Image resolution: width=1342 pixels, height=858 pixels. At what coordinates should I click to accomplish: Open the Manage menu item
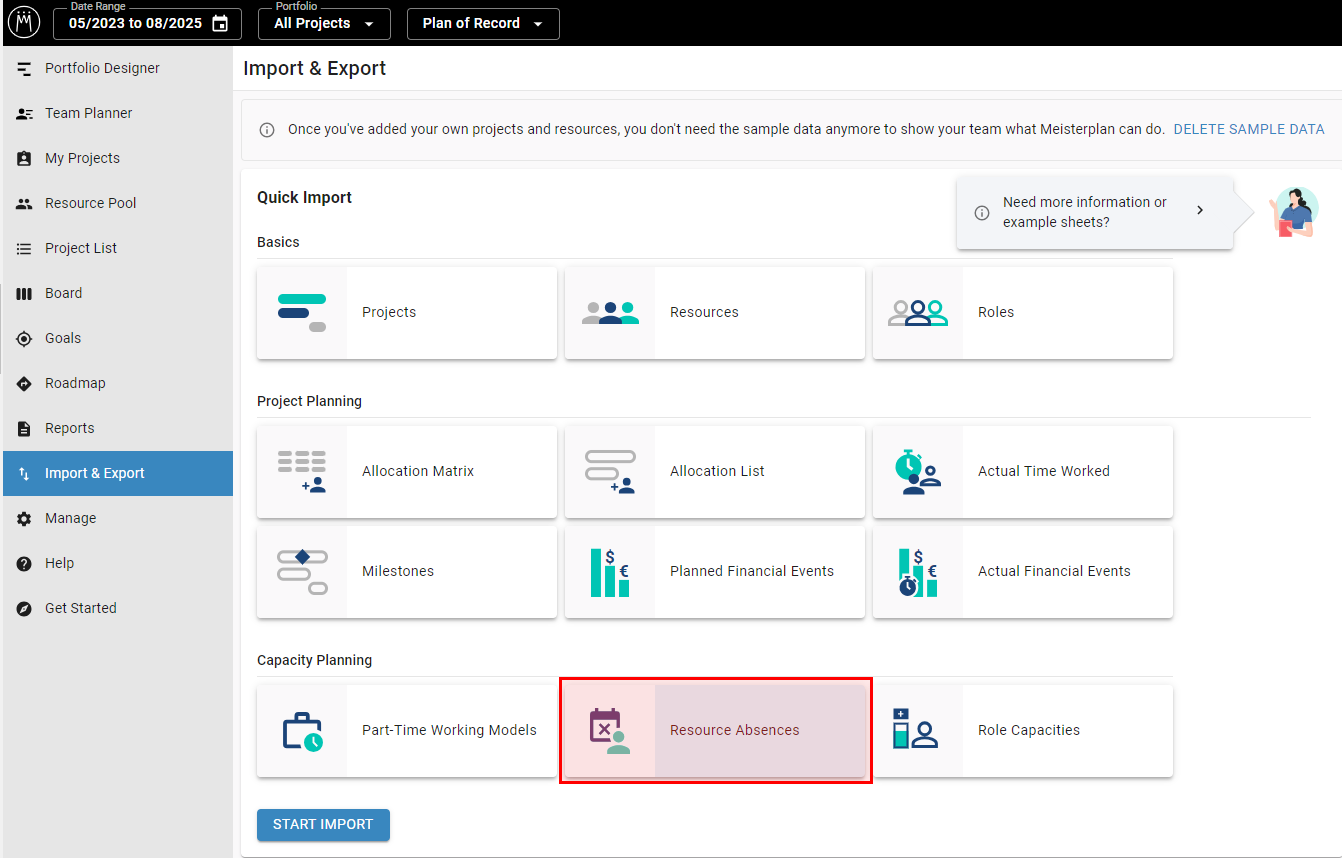[x=118, y=519]
